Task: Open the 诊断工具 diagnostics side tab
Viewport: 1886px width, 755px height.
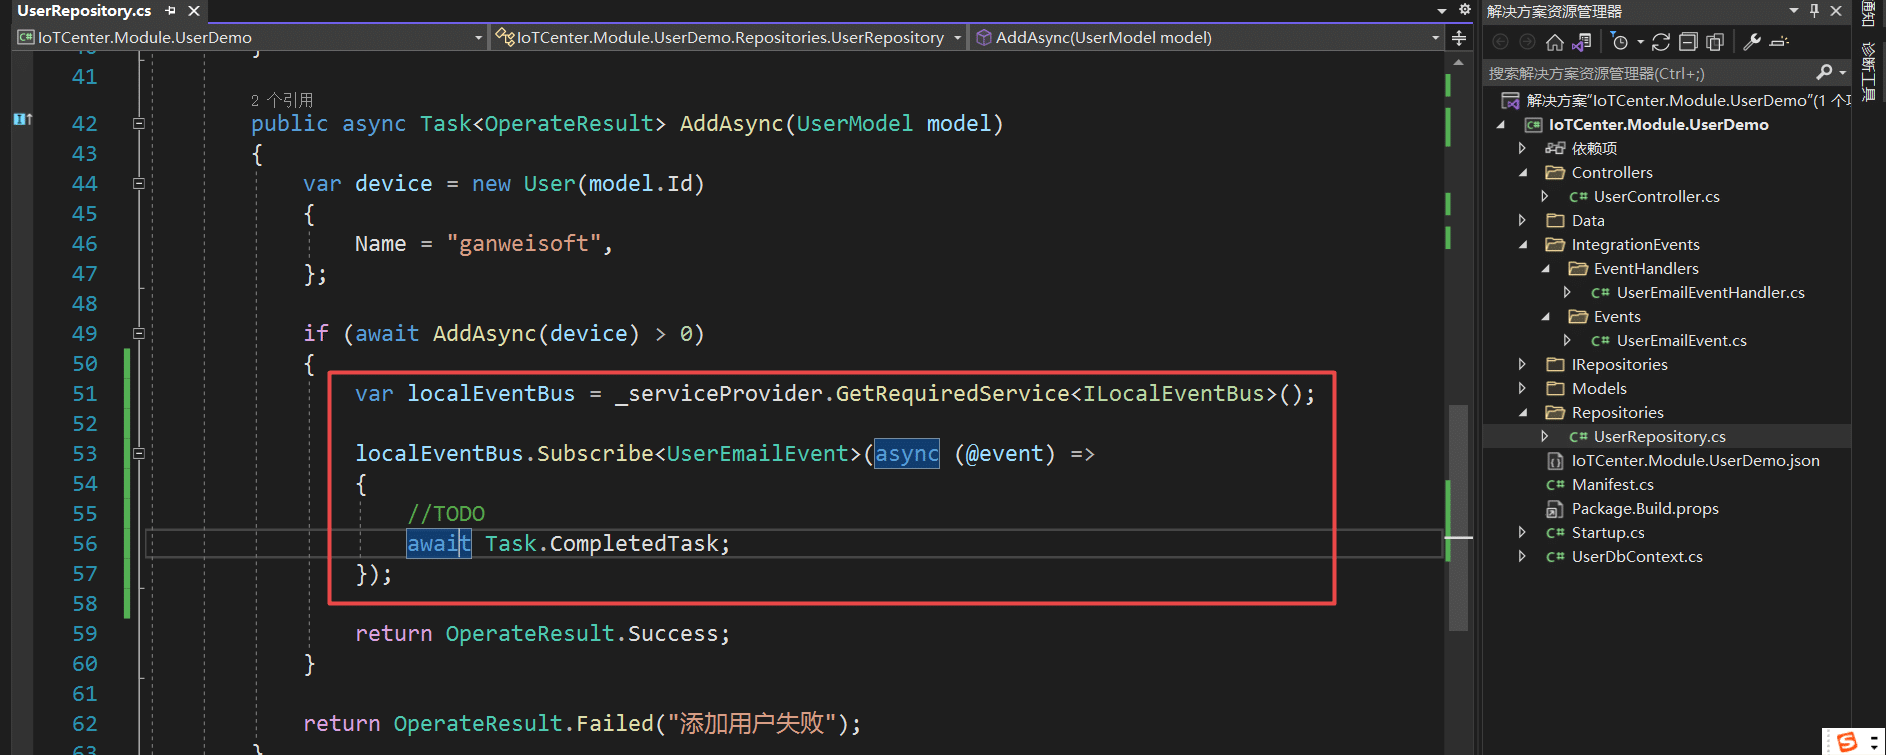Action: [1868, 71]
